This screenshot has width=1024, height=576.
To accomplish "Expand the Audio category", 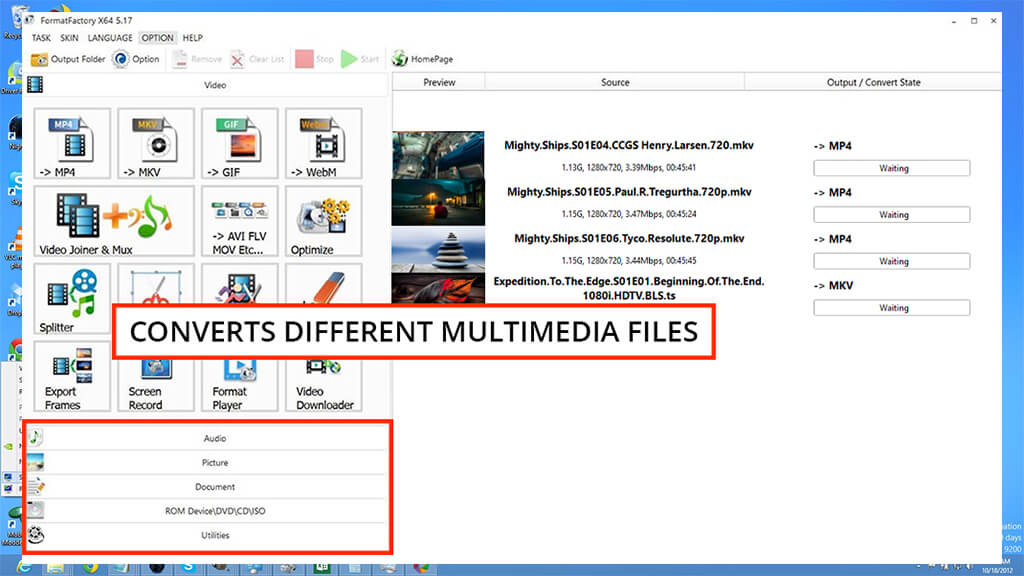I will point(207,438).
